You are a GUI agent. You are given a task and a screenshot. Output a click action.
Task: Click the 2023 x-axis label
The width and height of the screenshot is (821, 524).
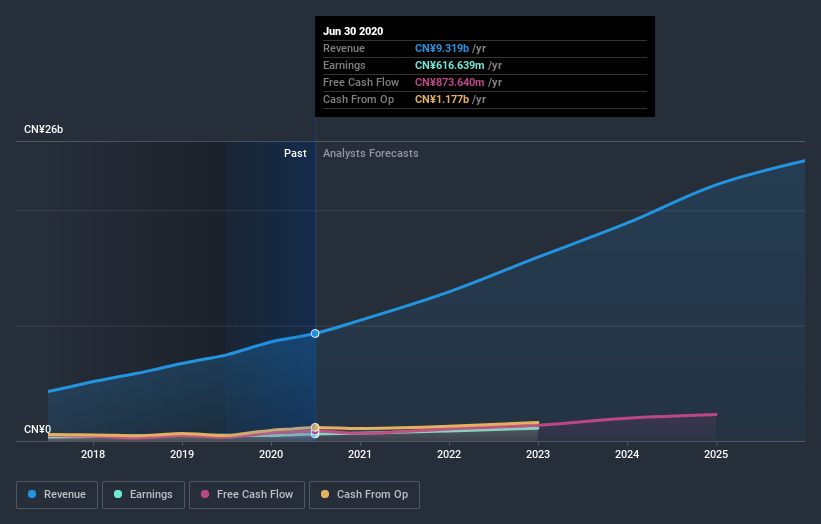(538, 454)
